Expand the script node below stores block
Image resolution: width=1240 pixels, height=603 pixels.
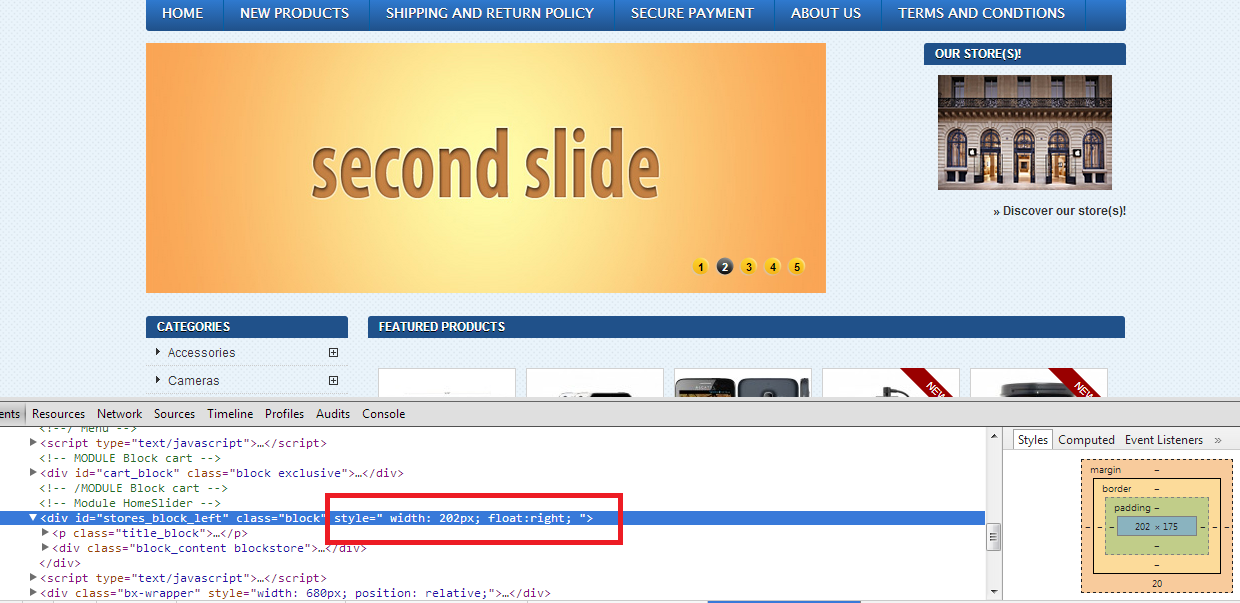(x=33, y=578)
